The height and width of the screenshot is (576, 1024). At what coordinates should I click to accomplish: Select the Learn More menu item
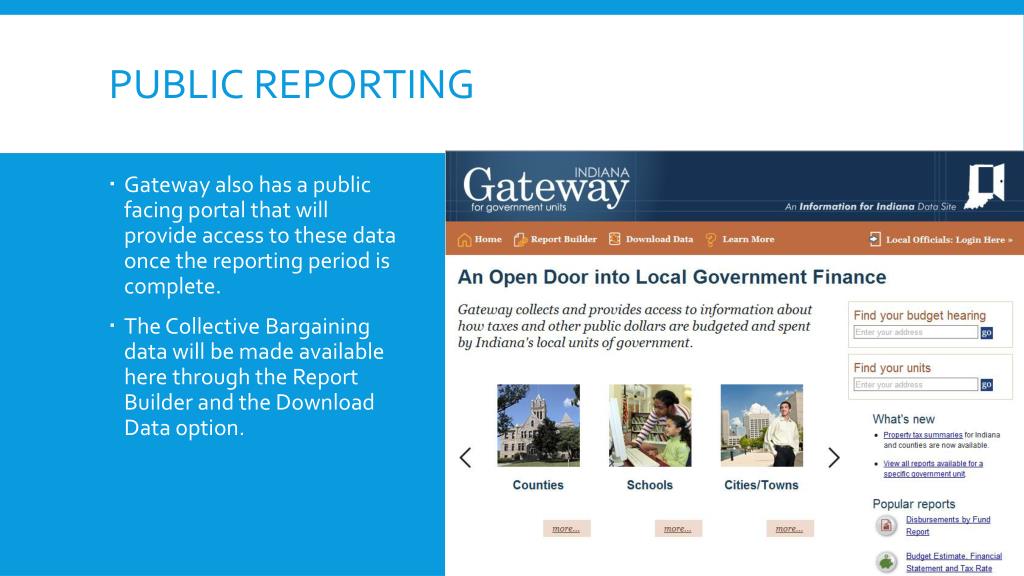[x=748, y=239]
